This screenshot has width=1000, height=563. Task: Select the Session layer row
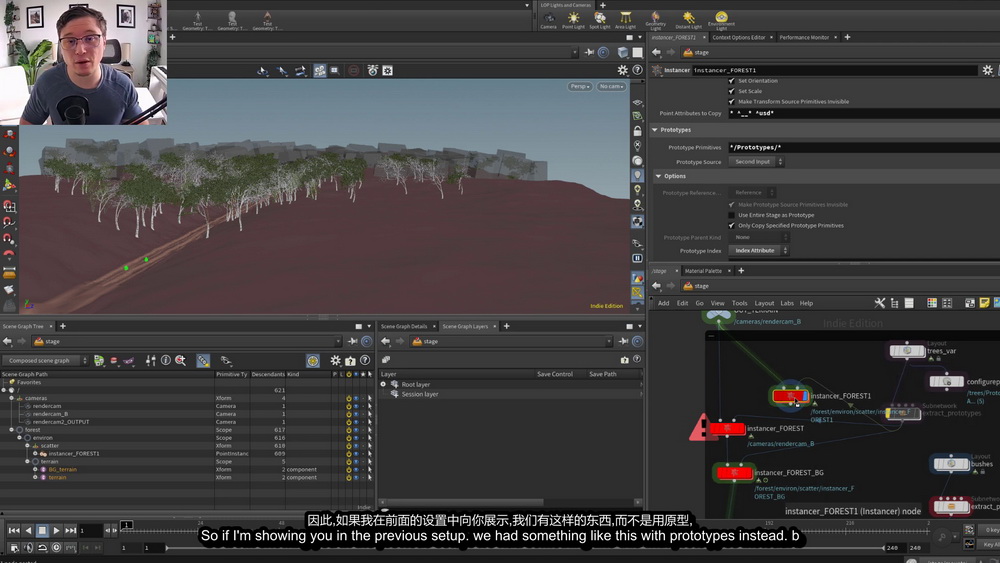click(x=510, y=394)
